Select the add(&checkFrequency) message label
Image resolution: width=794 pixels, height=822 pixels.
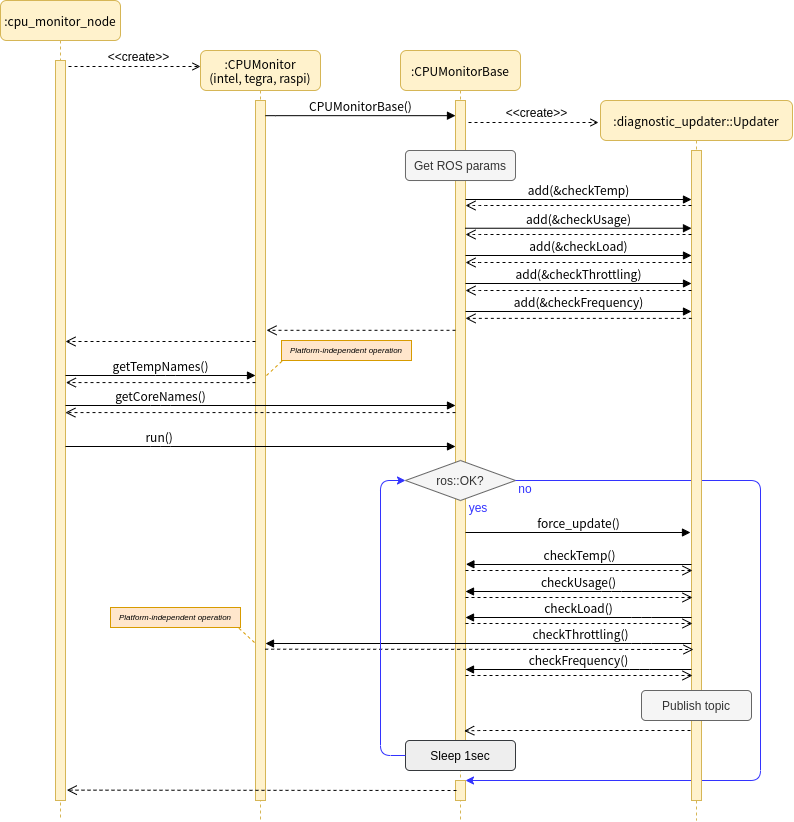[578, 302]
